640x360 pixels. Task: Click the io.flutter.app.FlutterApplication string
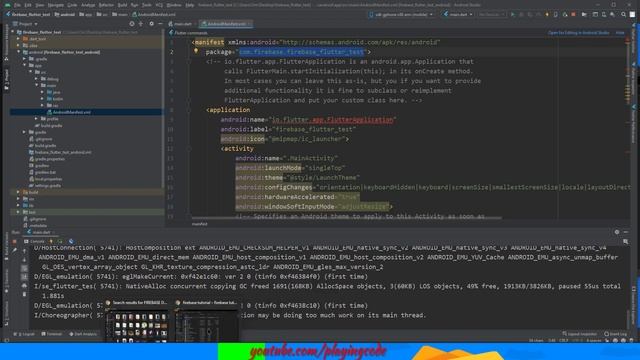332,120
